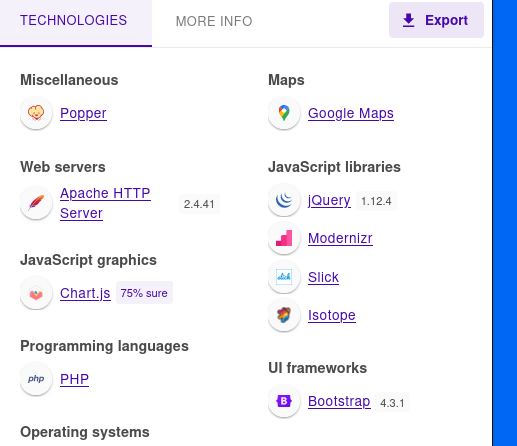Click the Isotope text link
The height and width of the screenshot is (446, 517).
(332, 315)
